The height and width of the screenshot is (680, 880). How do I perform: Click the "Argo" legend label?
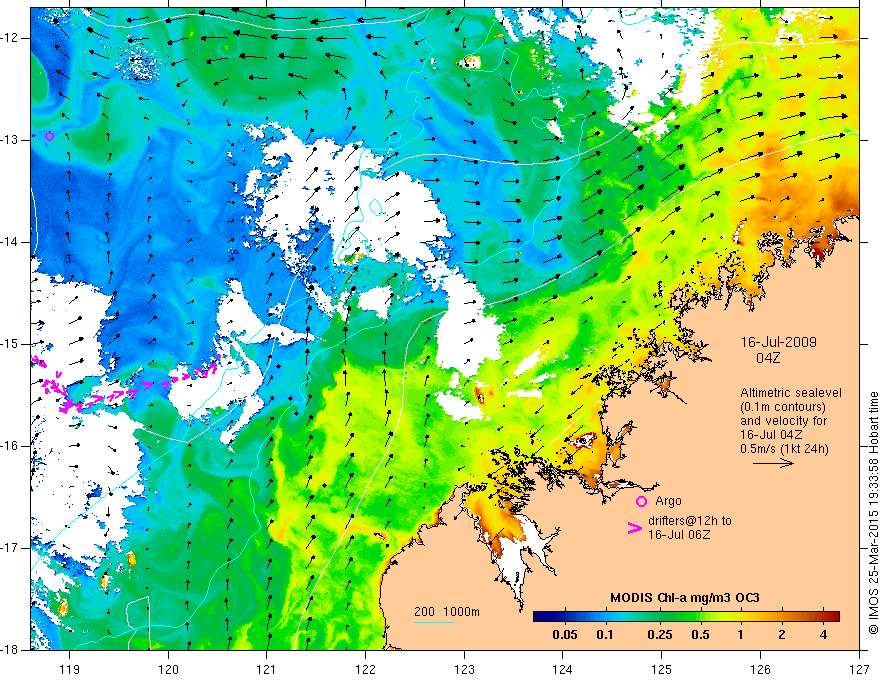[x=668, y=501]
